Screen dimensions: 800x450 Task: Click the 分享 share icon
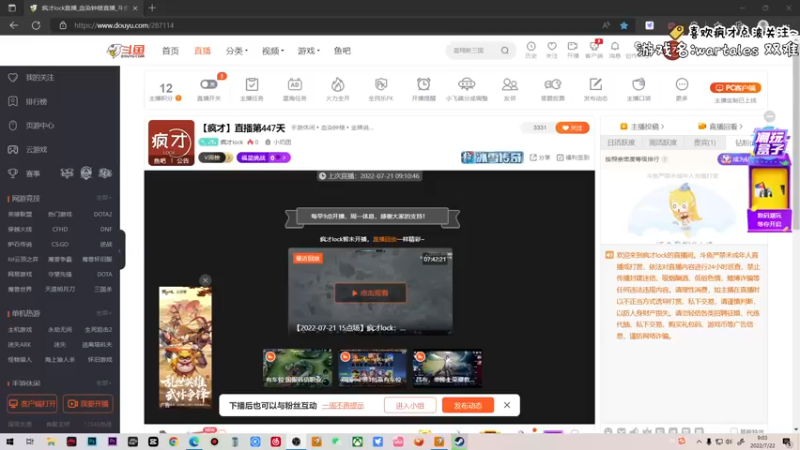(539, 158)
